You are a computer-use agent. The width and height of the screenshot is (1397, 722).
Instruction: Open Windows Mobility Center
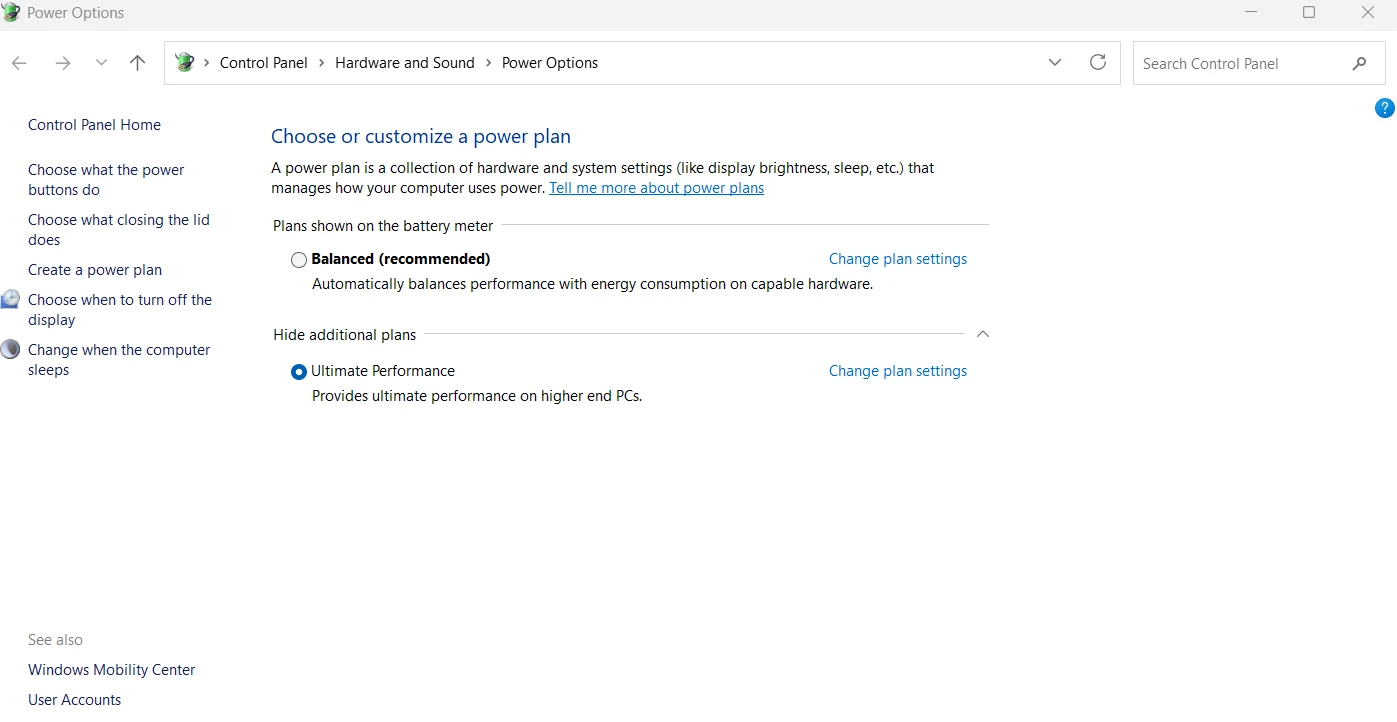pos(112,670)
